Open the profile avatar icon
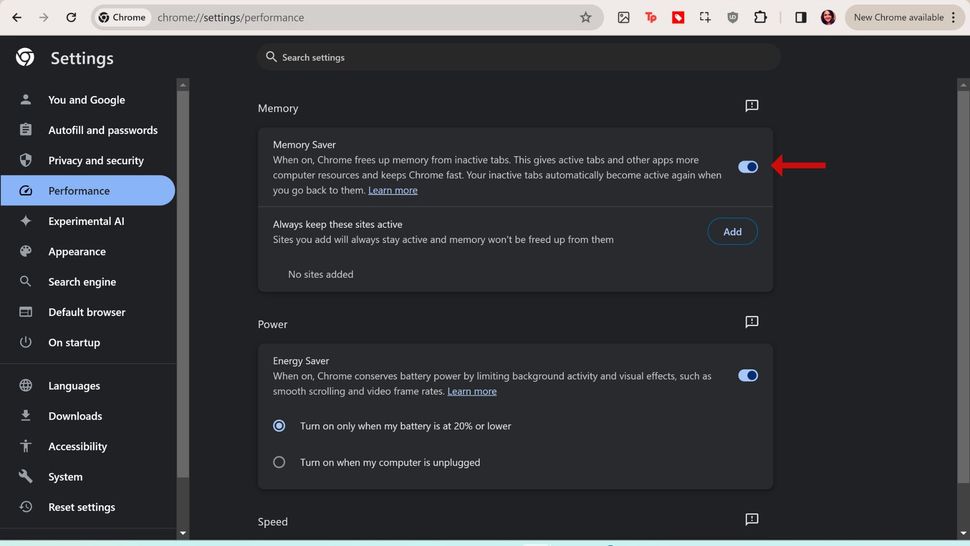The width and height of the screenshot is (970, 546). (x=828, y=17)
